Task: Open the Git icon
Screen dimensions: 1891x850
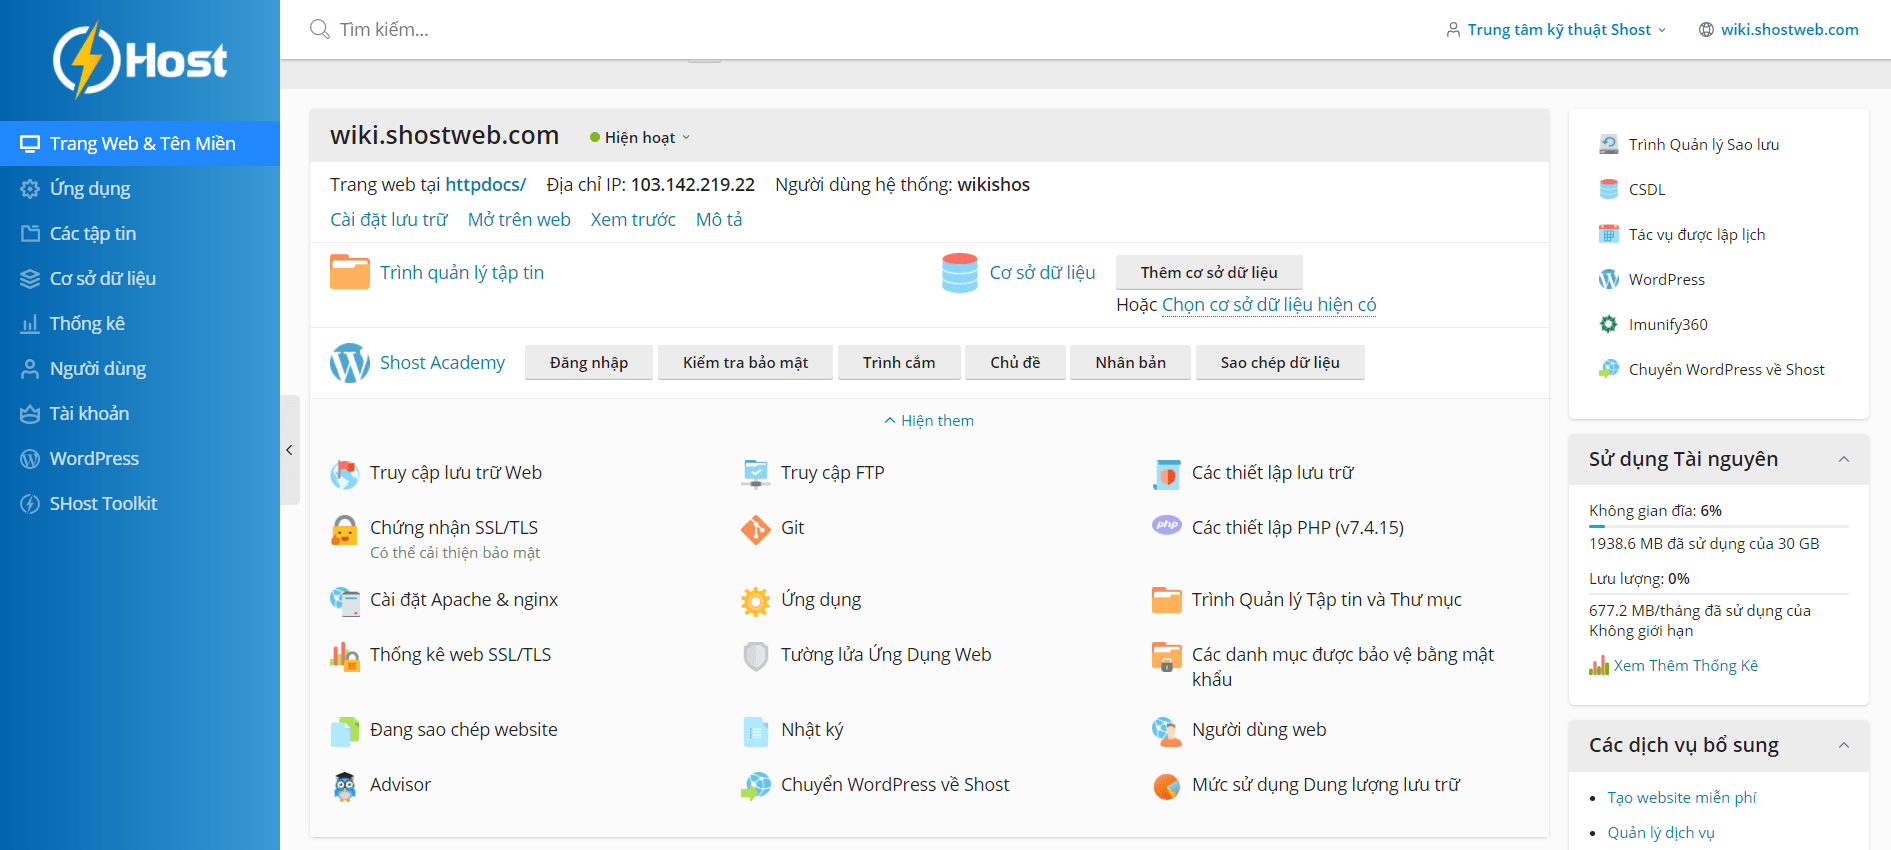Action: coord(755,529)
